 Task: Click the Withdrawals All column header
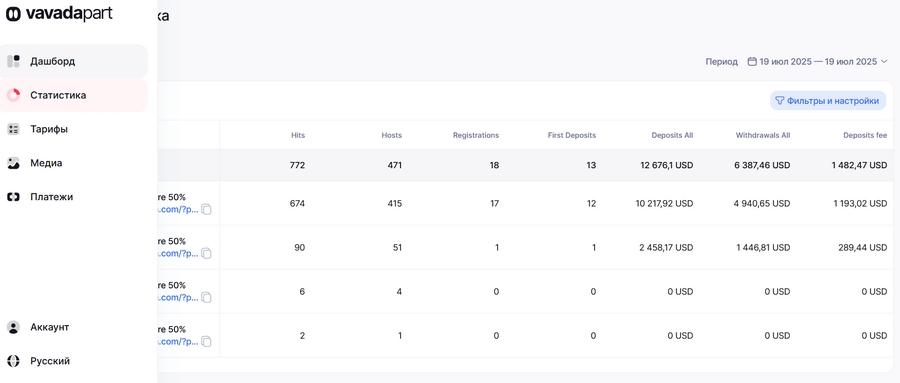coord(763,136)
